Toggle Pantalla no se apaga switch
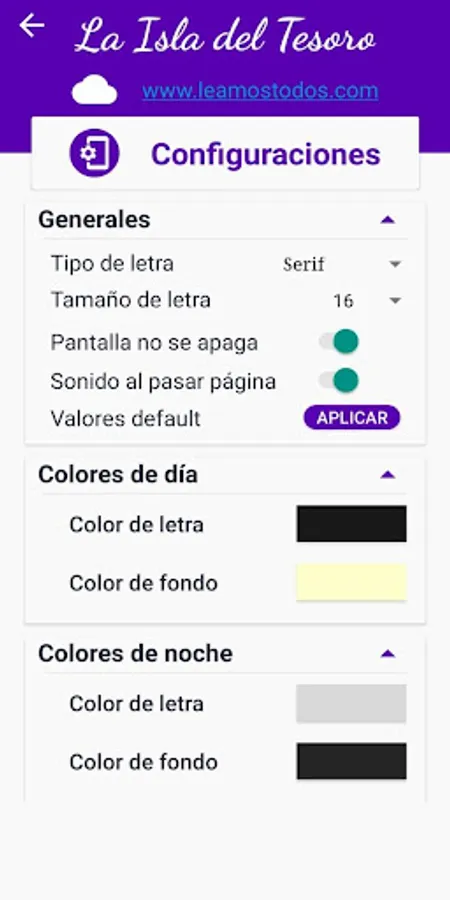The image size is (450, 900). tap(339, 342)
